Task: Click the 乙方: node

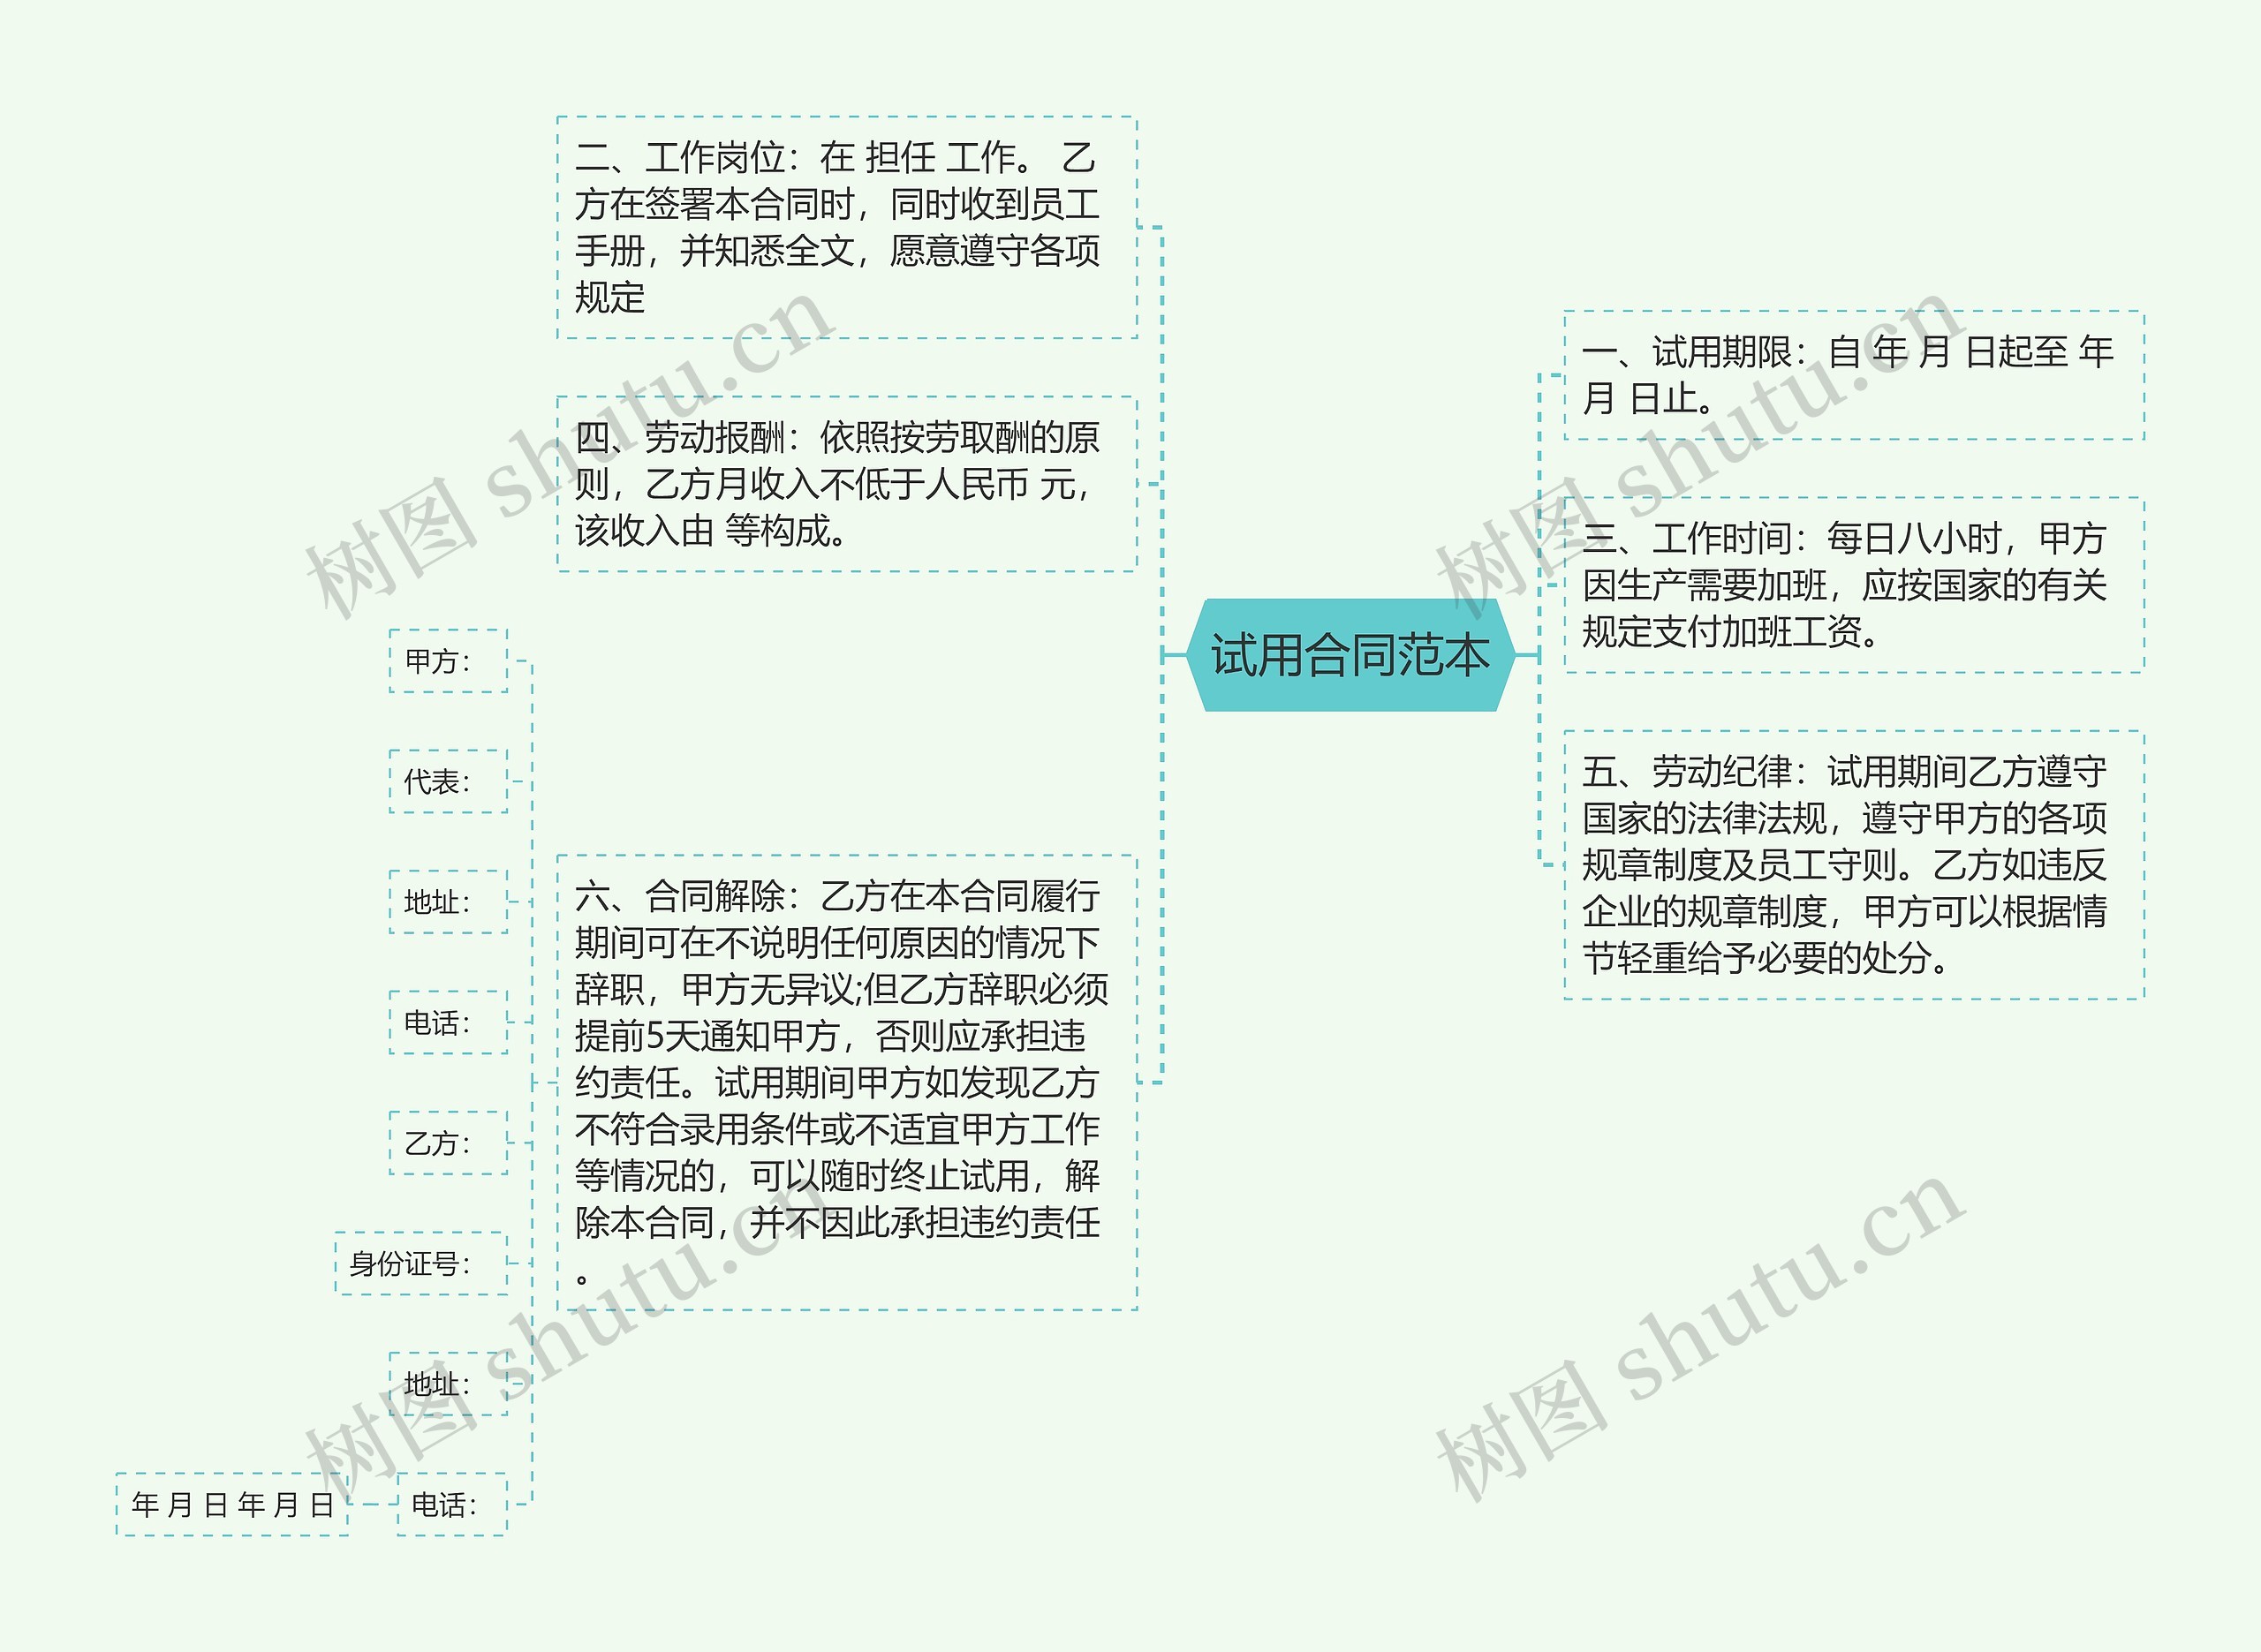Action: 448,1143
